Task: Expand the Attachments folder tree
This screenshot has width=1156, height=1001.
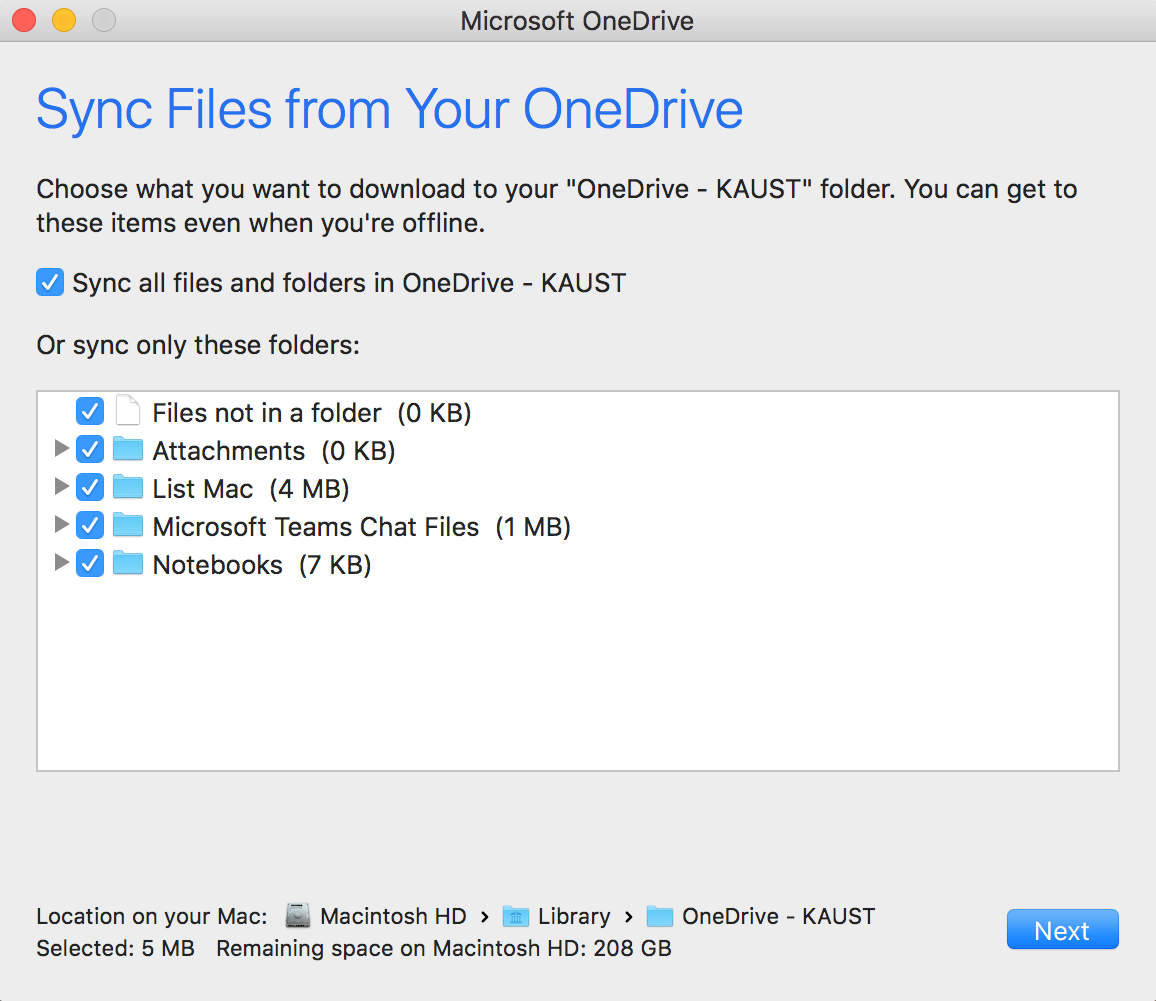Action: click(x=62, y=449)
